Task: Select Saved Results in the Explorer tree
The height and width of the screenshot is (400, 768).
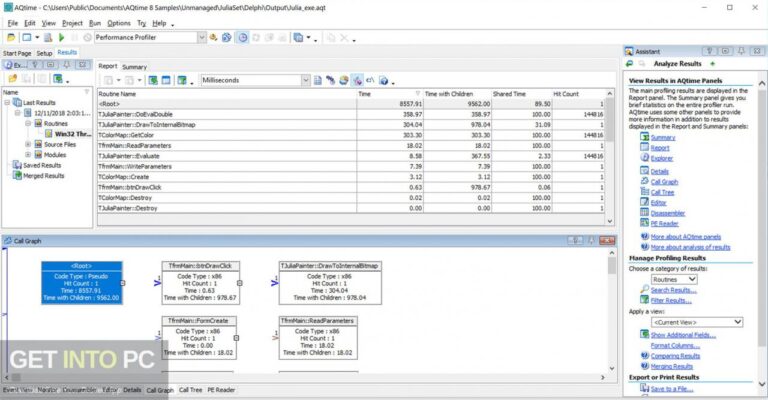Action: (42, 165)
